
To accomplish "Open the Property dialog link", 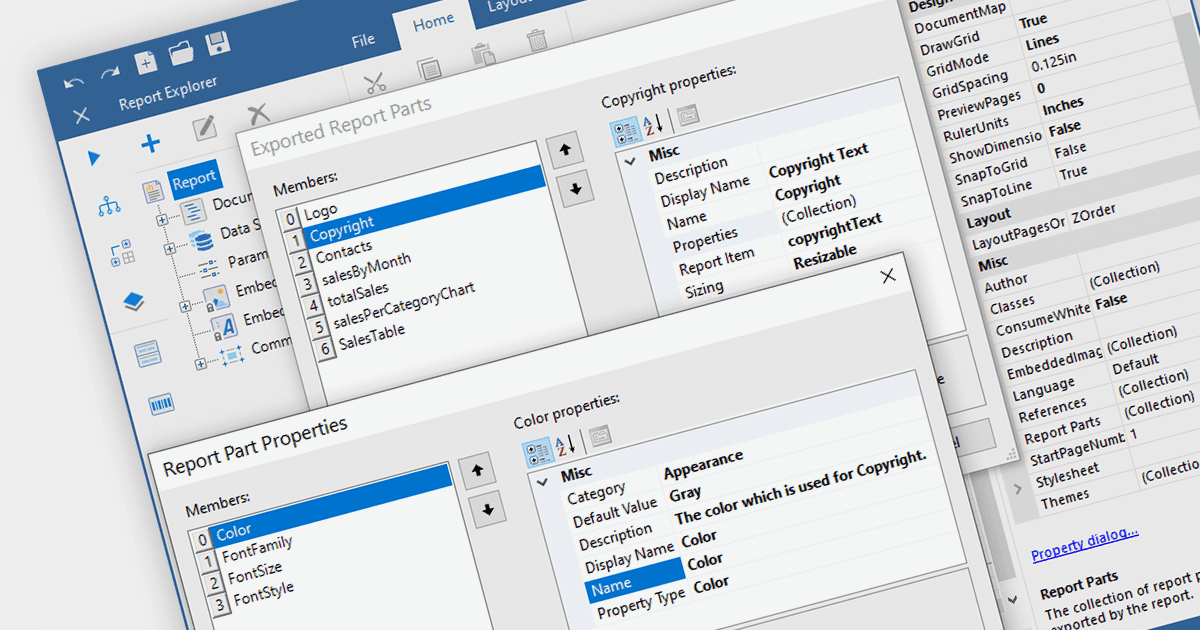I will 1084,546.
